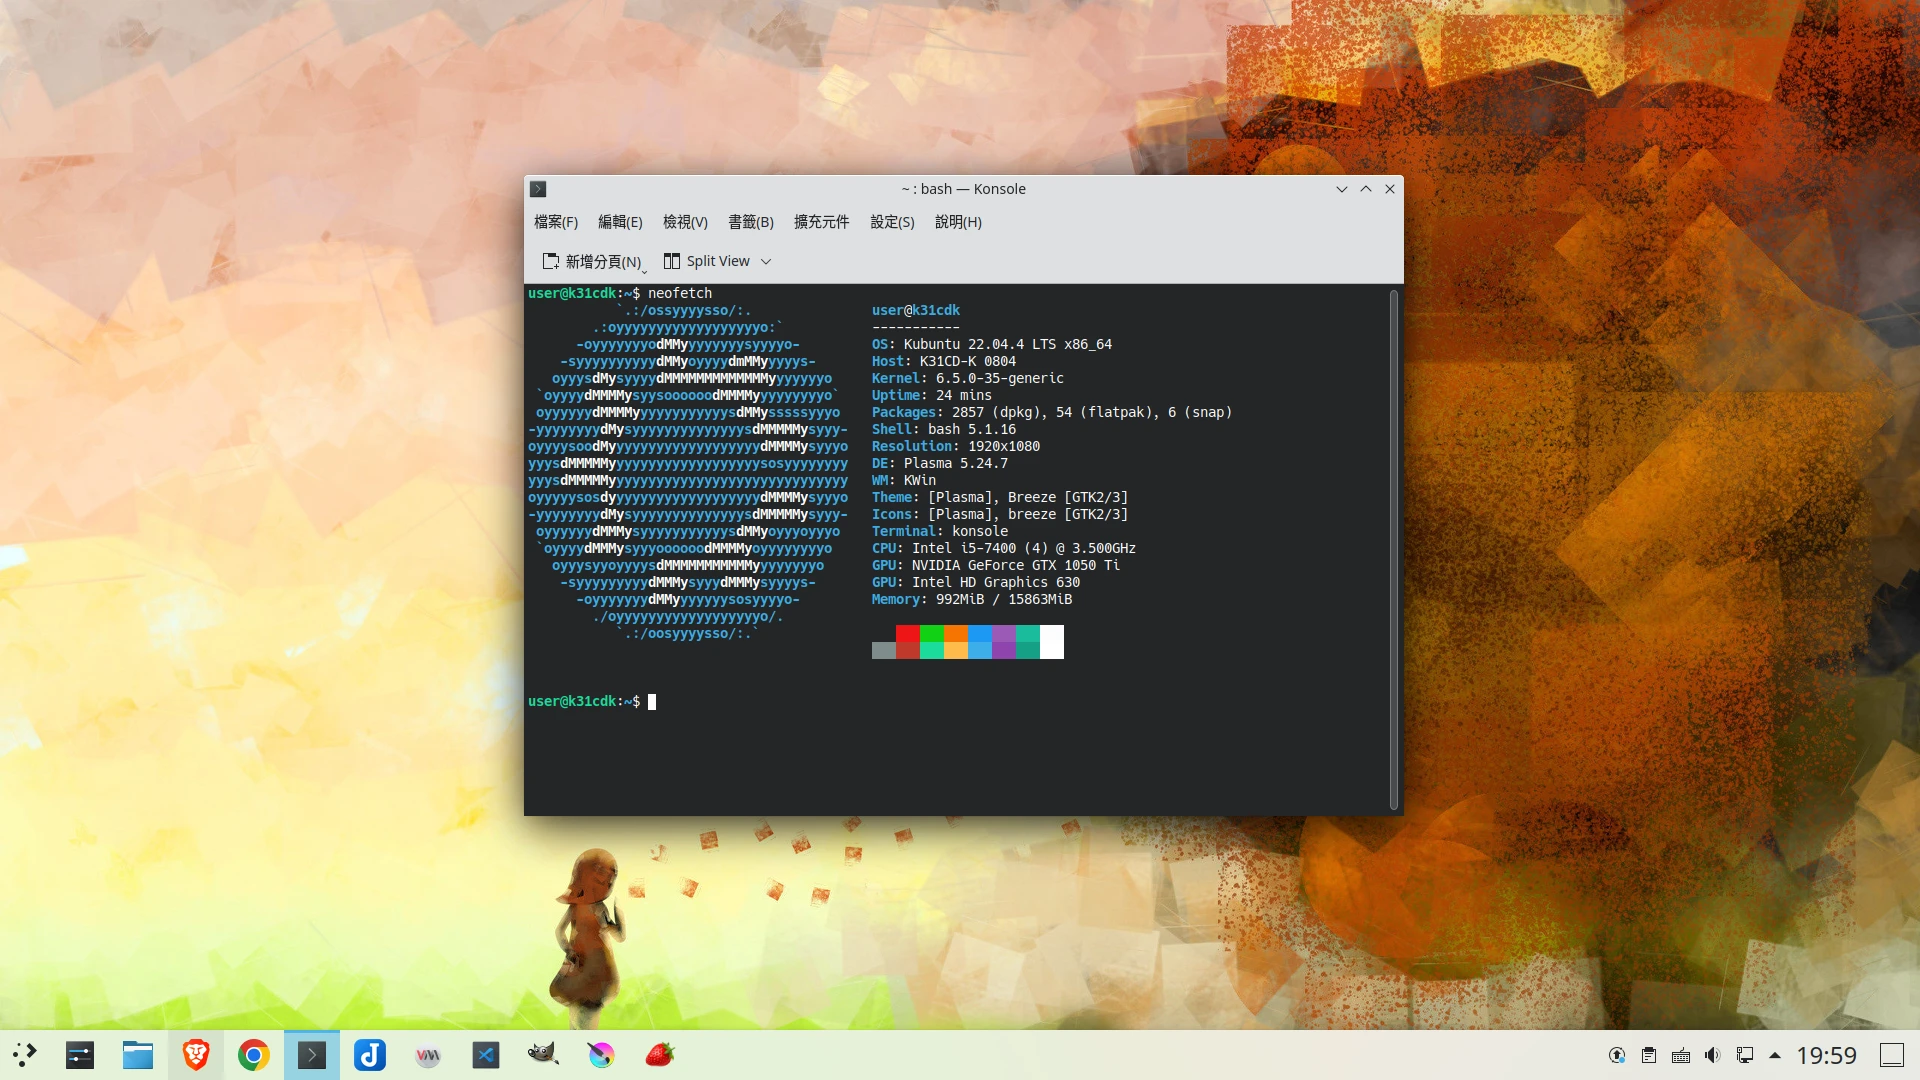Open Visual Studio Code taskbar icon
The height and width of the screenshot is (1080, 1920).
pyautogui.click(x=486, y=1055)
